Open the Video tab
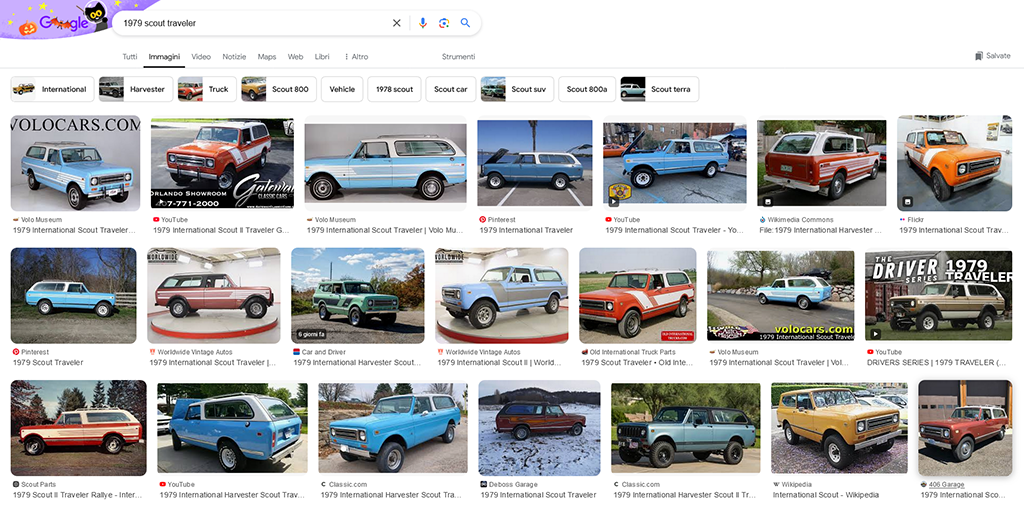The image size is (1024, 506). (201, 57)
